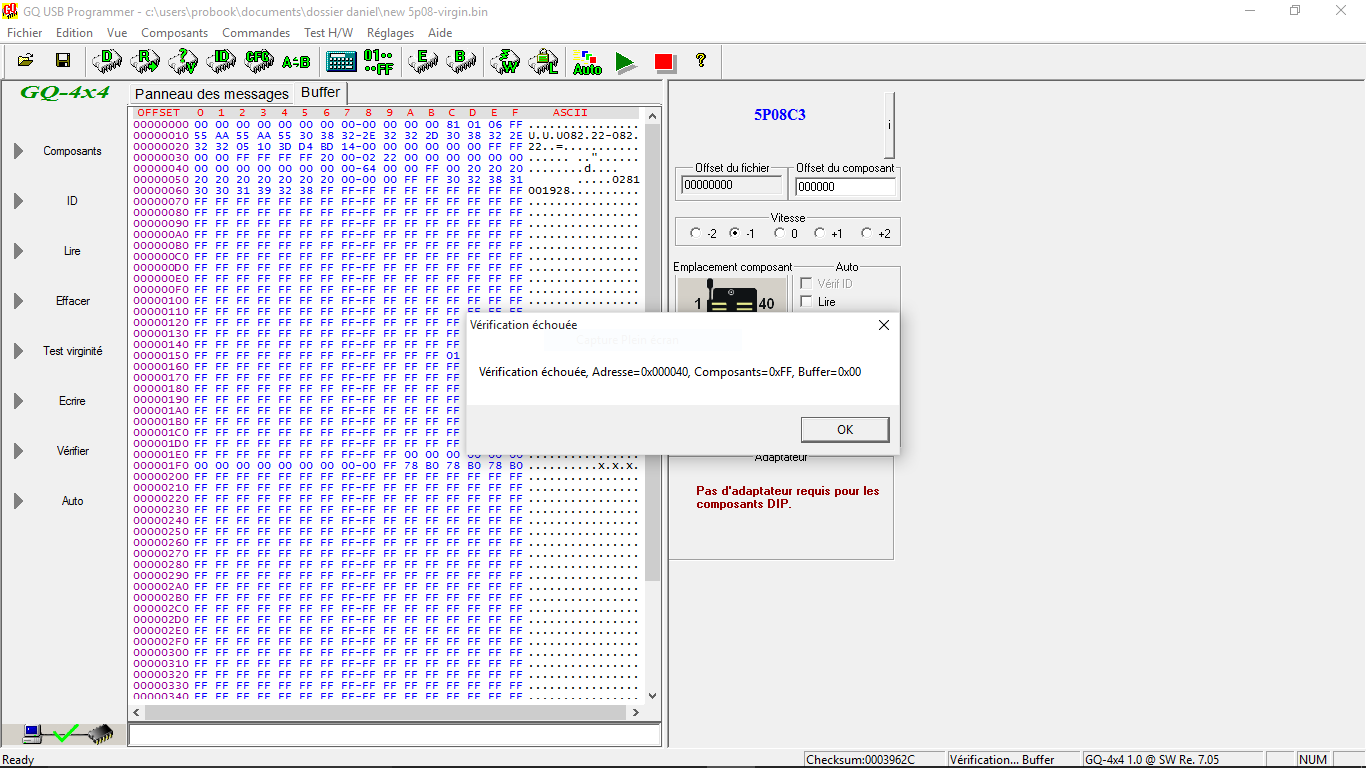This screenshot has width=1366, height=768.
Task: Open the Réglages menu
Action: click(x=390, y=33)
